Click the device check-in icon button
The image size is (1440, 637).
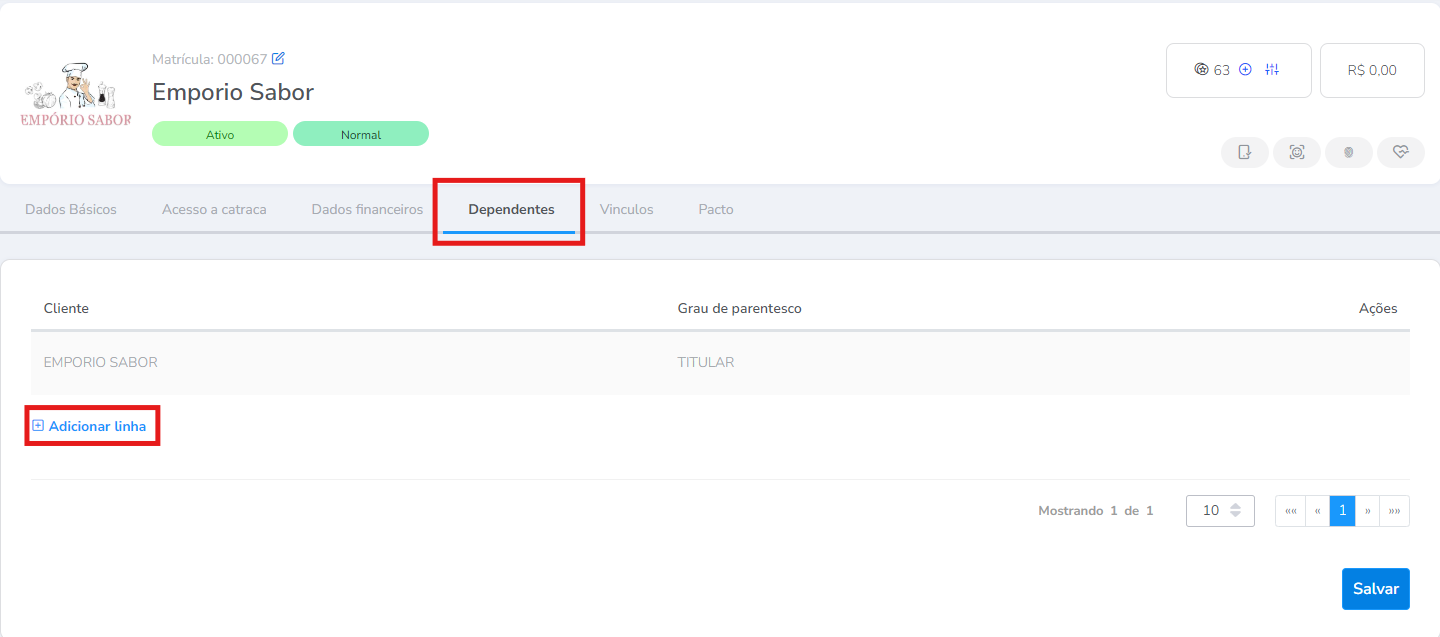click(1245, 152)
